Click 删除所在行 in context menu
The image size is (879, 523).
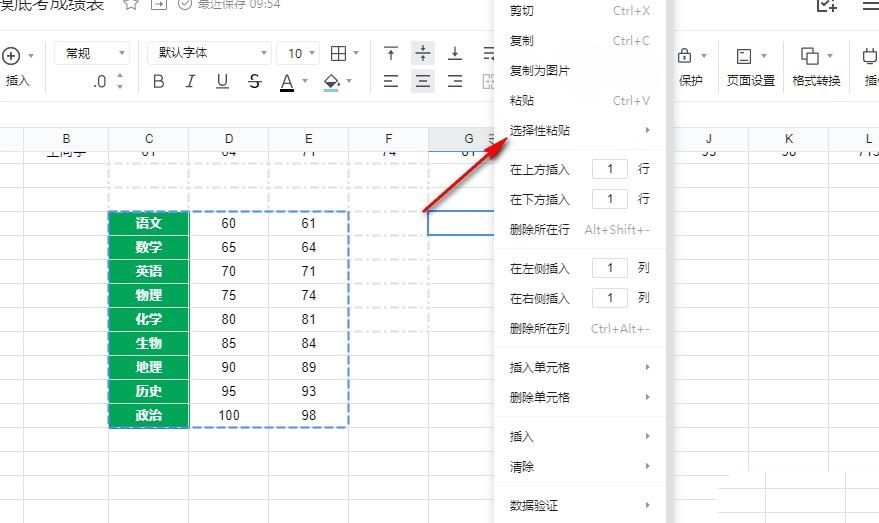coord(540,230)
